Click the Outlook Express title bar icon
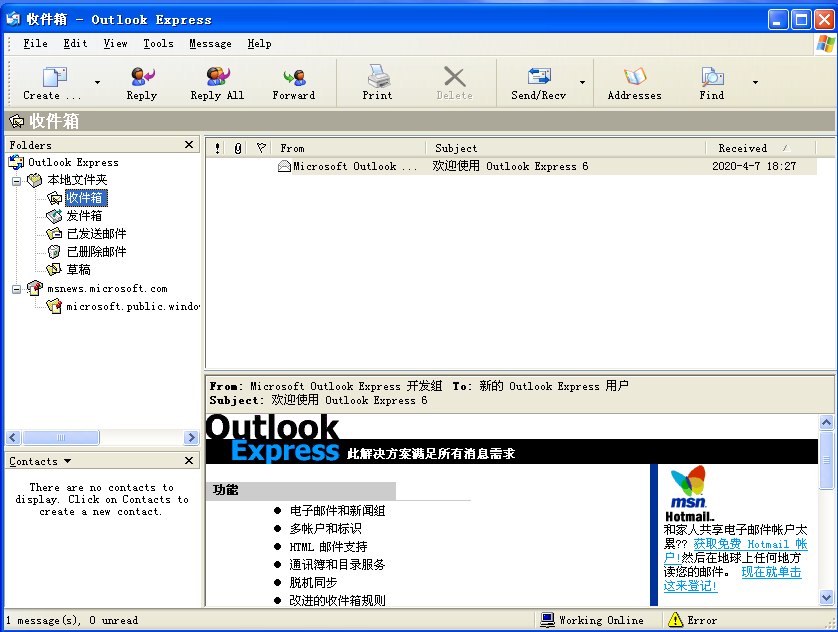Image resolution: width=838 pixels, height=632 pixels. click(x=13, y=19)
